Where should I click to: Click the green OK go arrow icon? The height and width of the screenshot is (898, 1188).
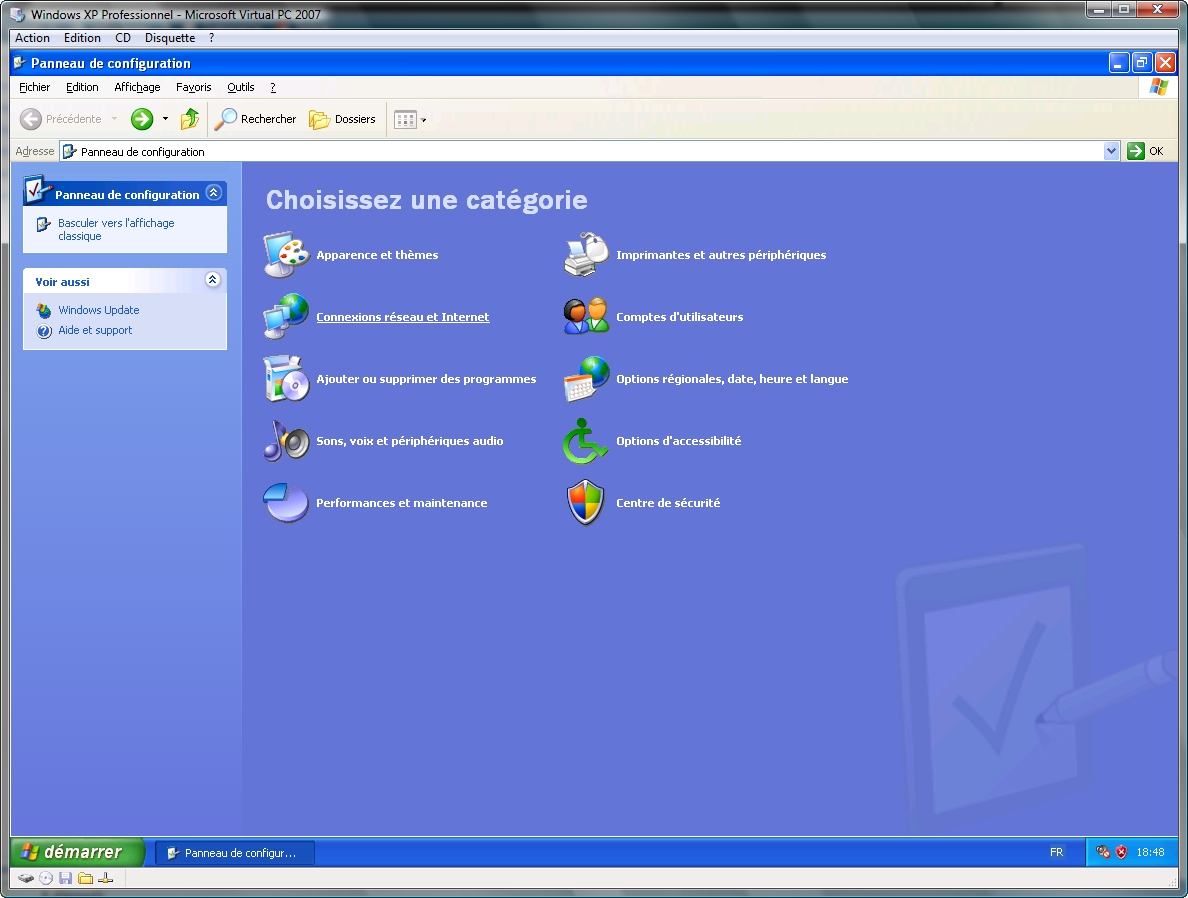[x=1135, y=151]
